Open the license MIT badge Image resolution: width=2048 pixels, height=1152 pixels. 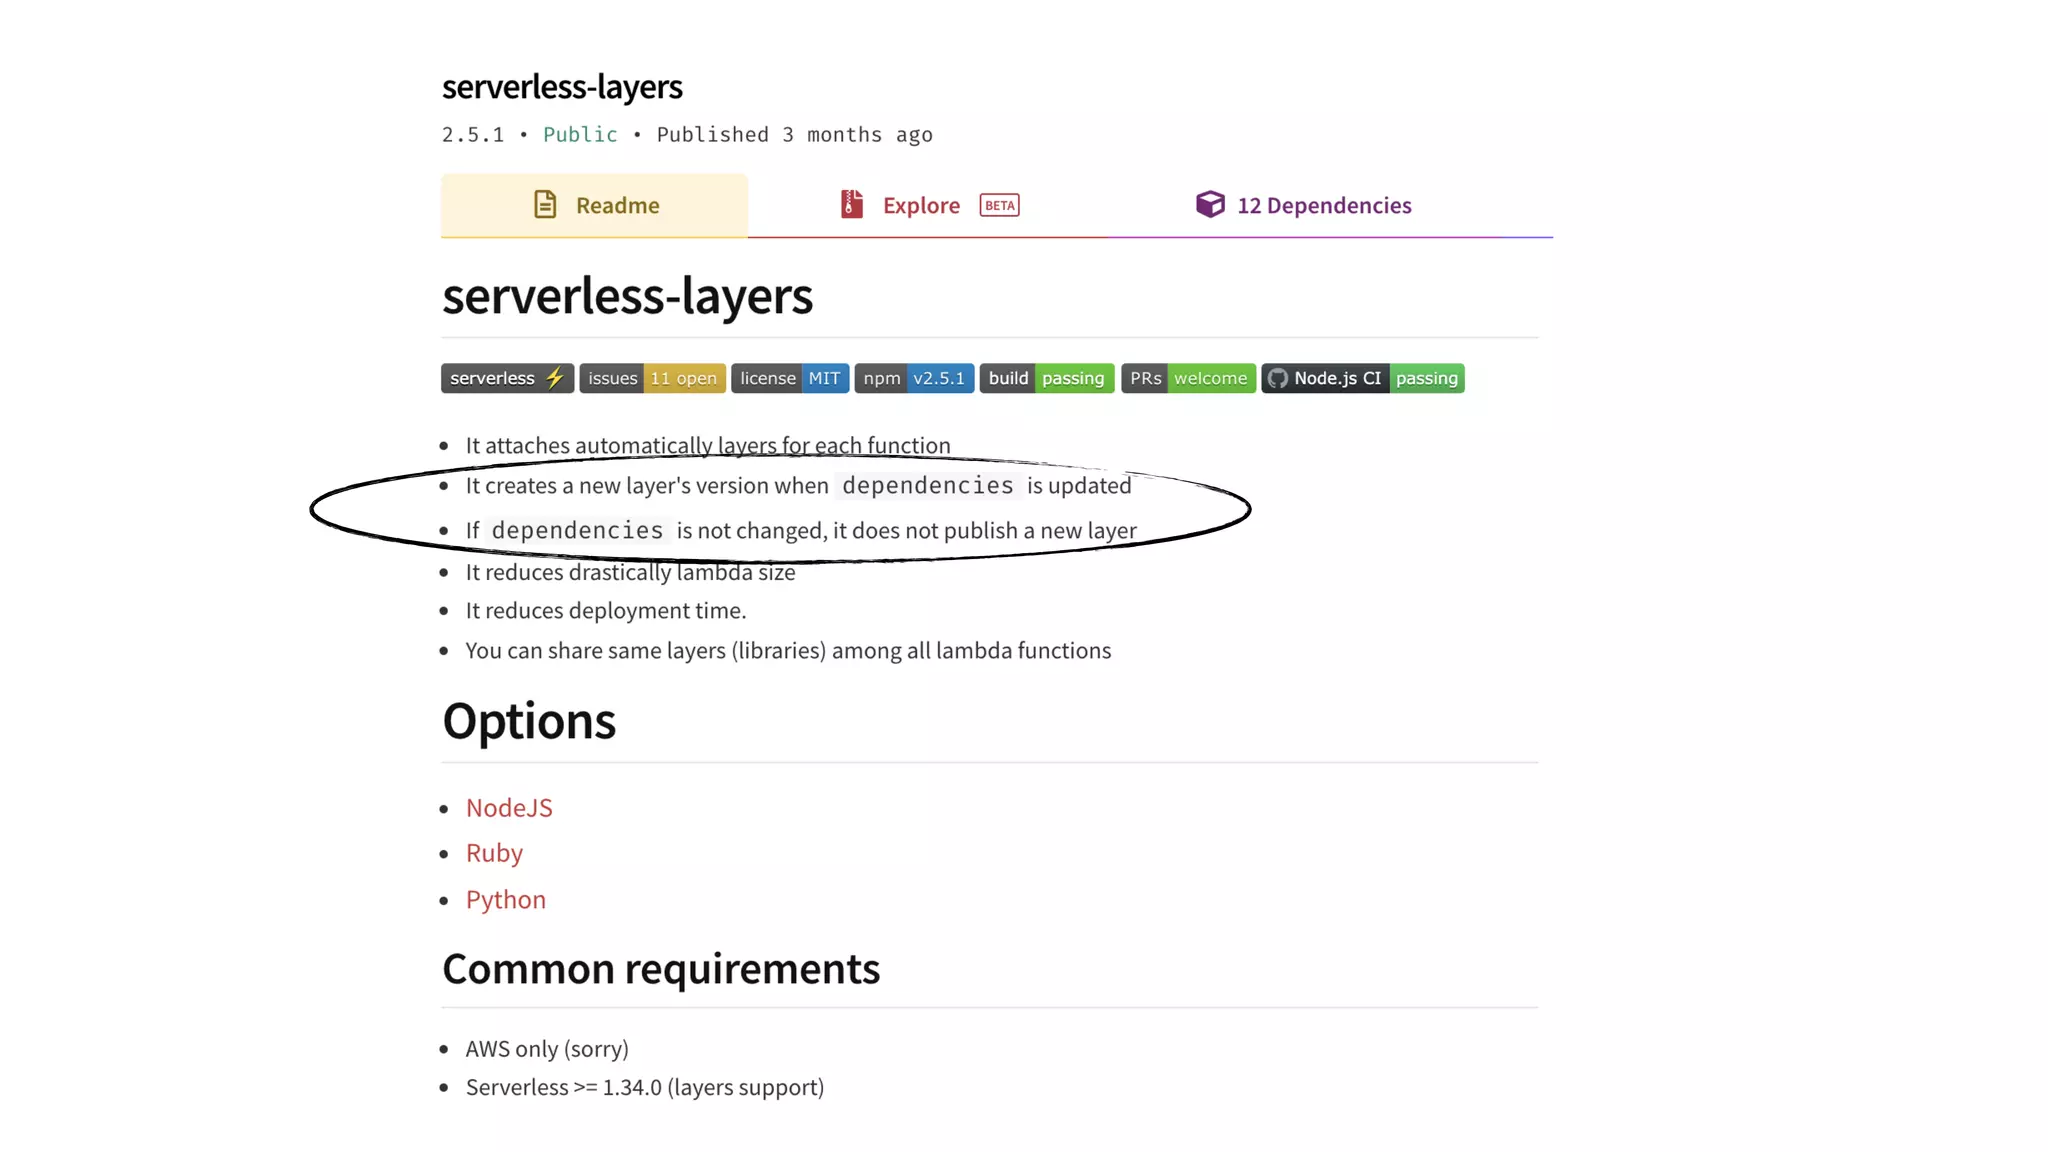790,378
